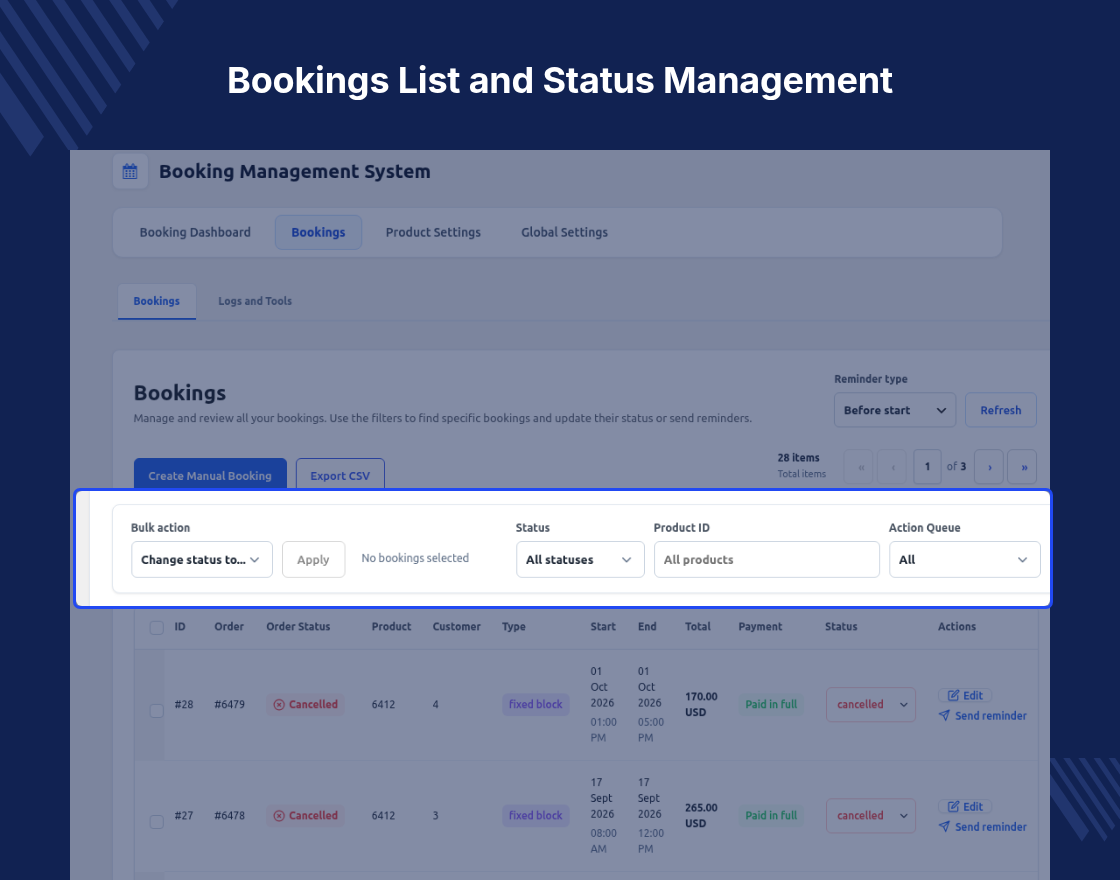The height and width of the screenshot is (880, 1120).
Task: Open the cancelled status dropdown for booking #27
Action: (x=871, y=816)
